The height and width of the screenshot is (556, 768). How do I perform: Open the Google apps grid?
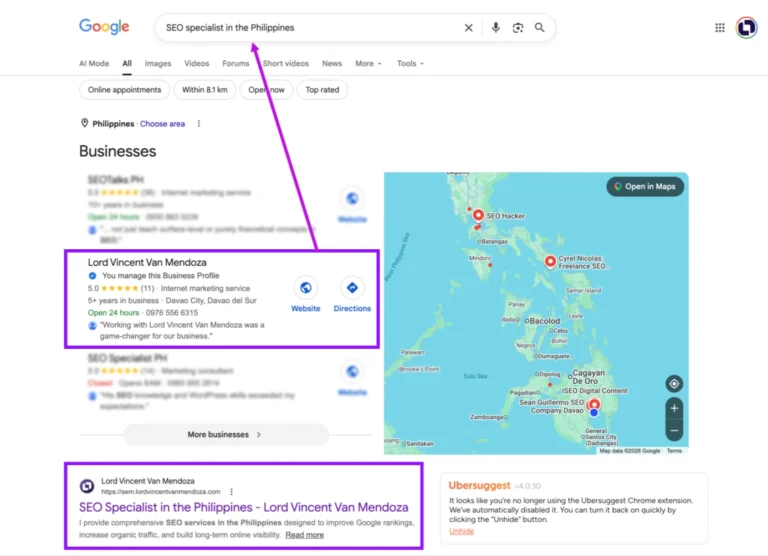click(x=720, y=28)
